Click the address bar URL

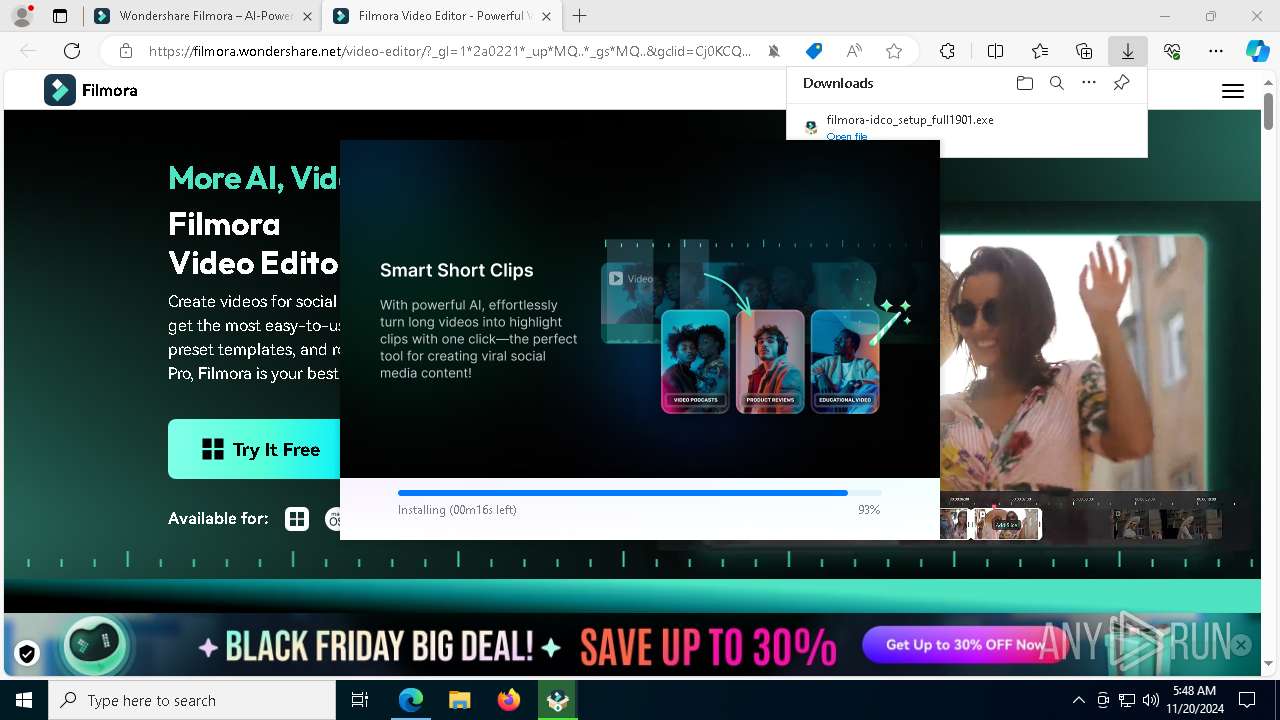[449, 51]
